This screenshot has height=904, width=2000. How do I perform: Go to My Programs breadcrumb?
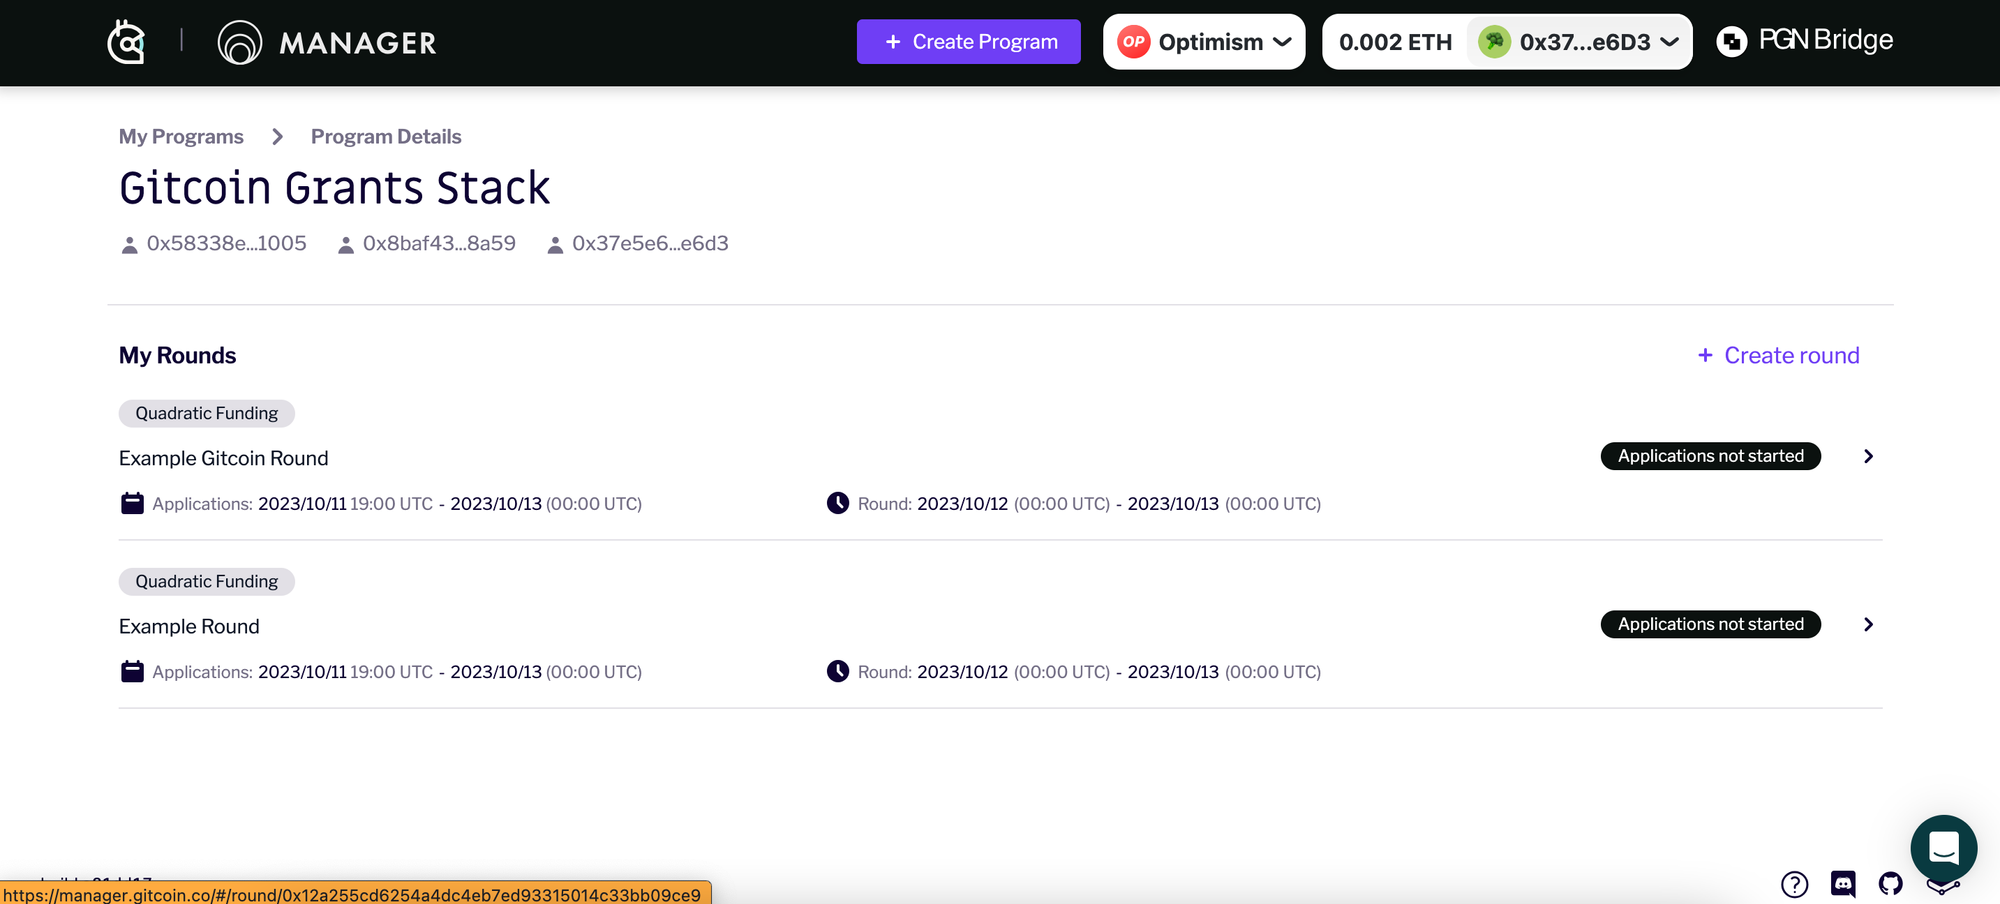[181, 136]
